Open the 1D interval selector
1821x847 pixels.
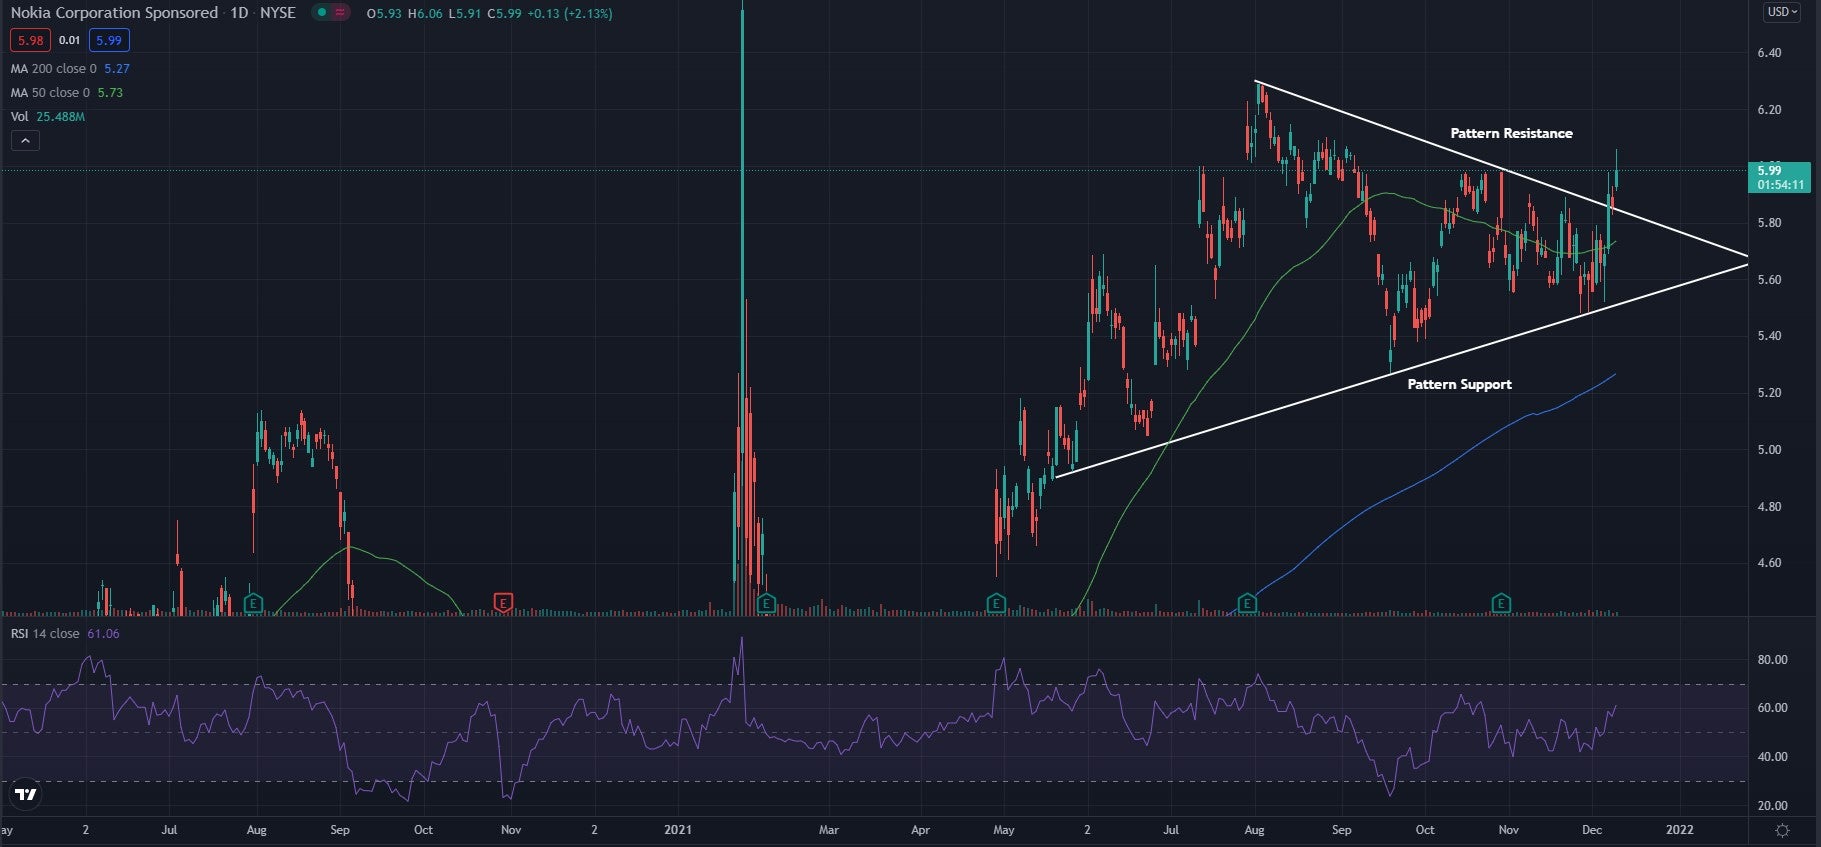coord(239,13)
